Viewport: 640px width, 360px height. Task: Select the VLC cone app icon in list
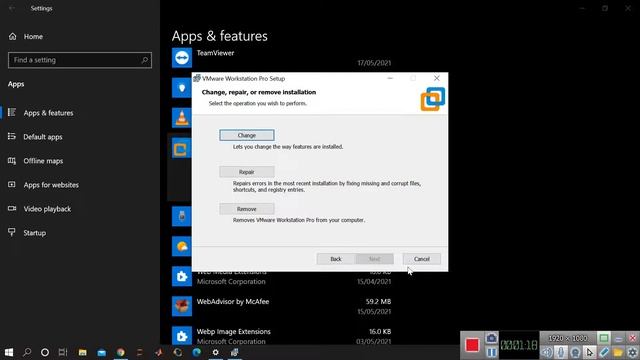pos(182,118)
